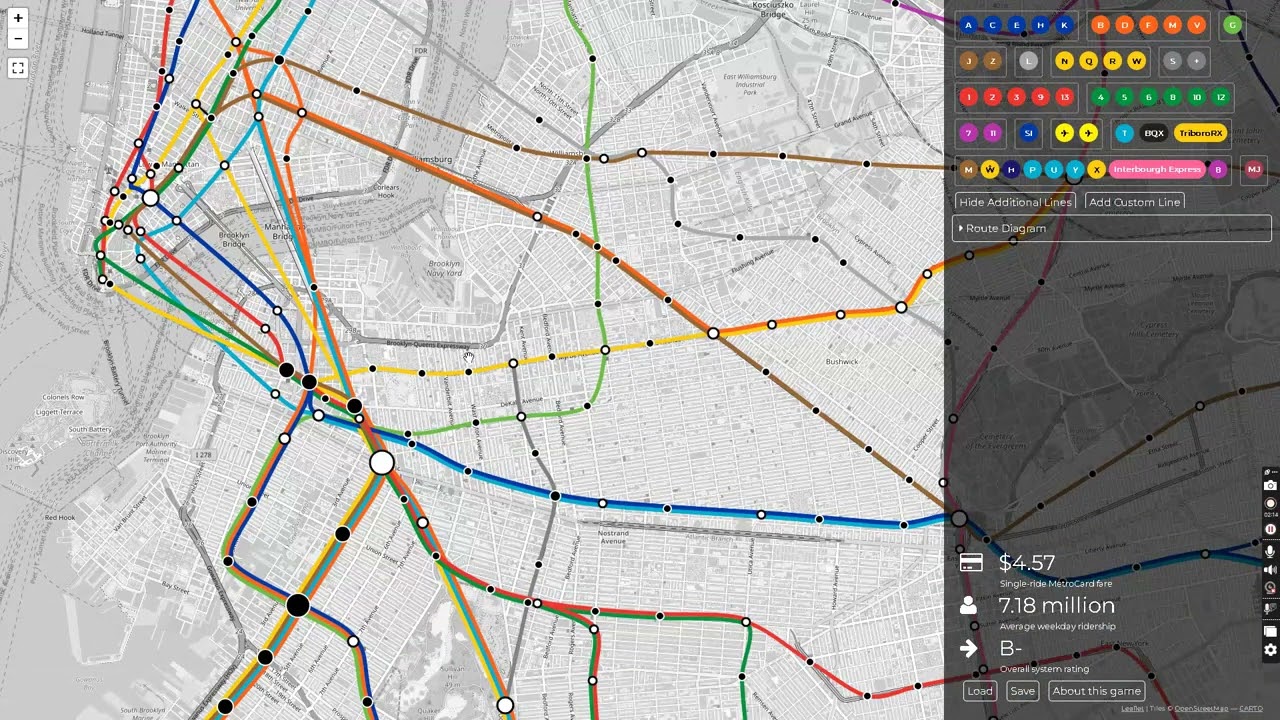Screen dimensions: 1280x720
Task: Select the green 5 line badge
Action: pyautogui.click(x=1124, y=97)
